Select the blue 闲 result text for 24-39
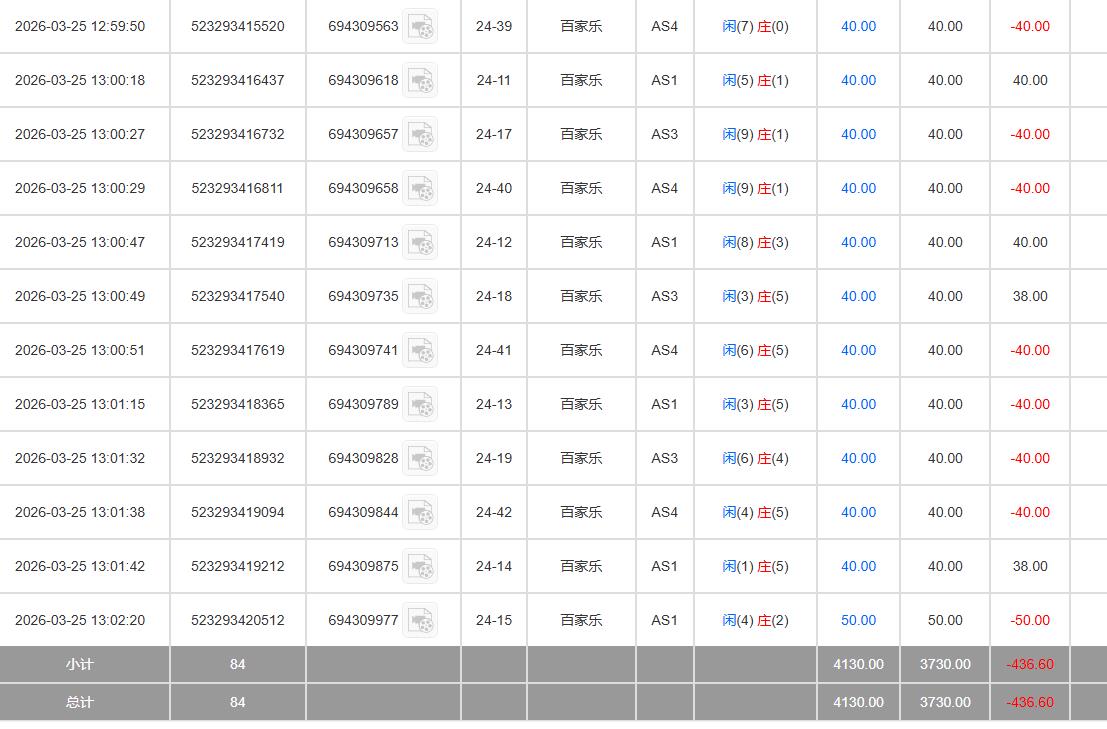This screenshot has width=1107, height=729. 729,26
